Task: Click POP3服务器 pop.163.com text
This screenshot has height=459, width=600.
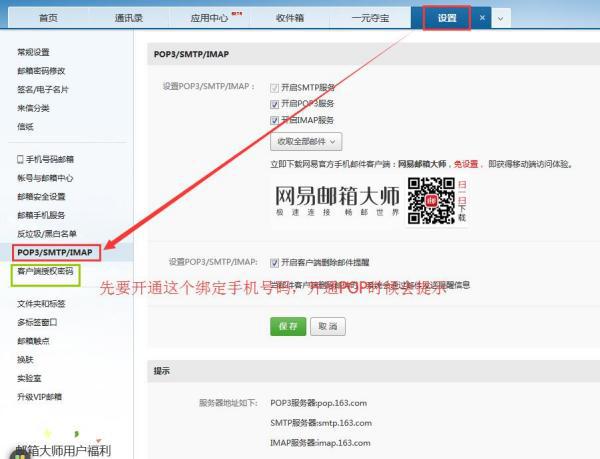Action: tap(318, 403)
